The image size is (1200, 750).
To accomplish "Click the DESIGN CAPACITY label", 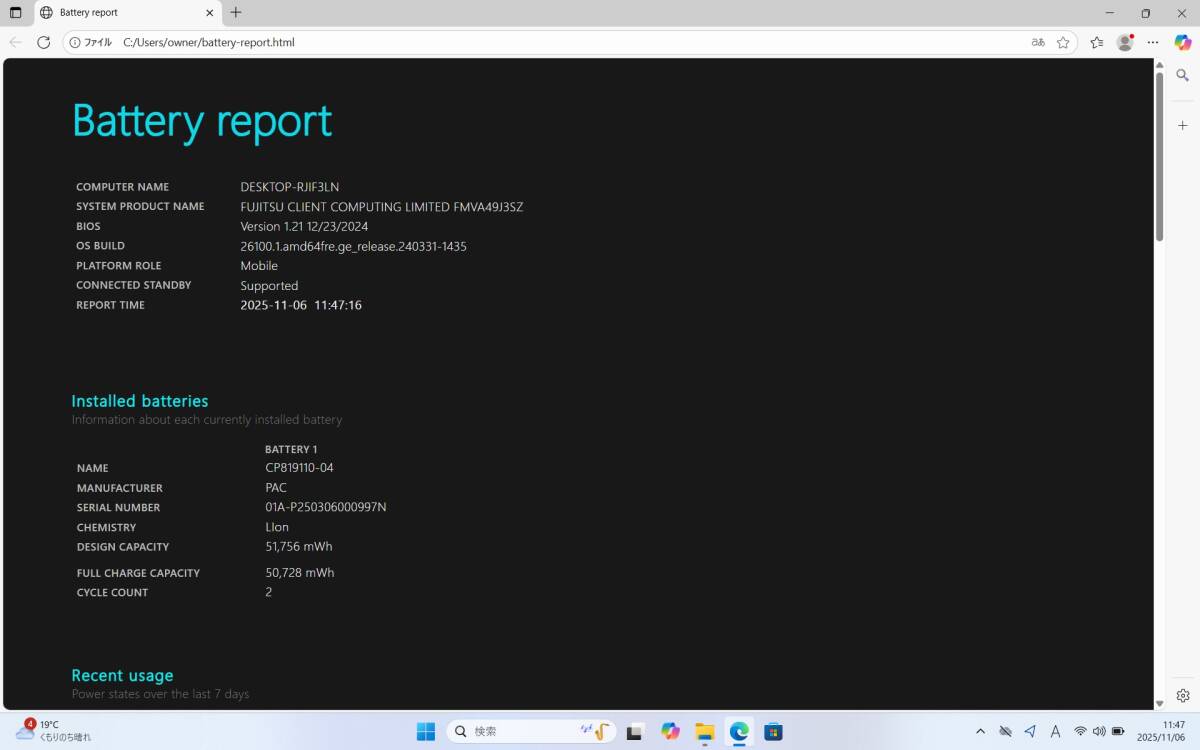I will (123, 547).
